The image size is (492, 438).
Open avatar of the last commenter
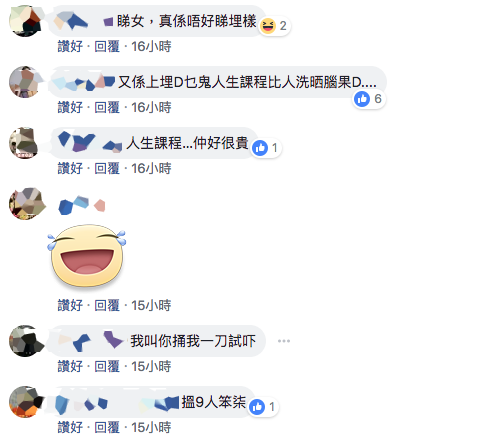25,402
